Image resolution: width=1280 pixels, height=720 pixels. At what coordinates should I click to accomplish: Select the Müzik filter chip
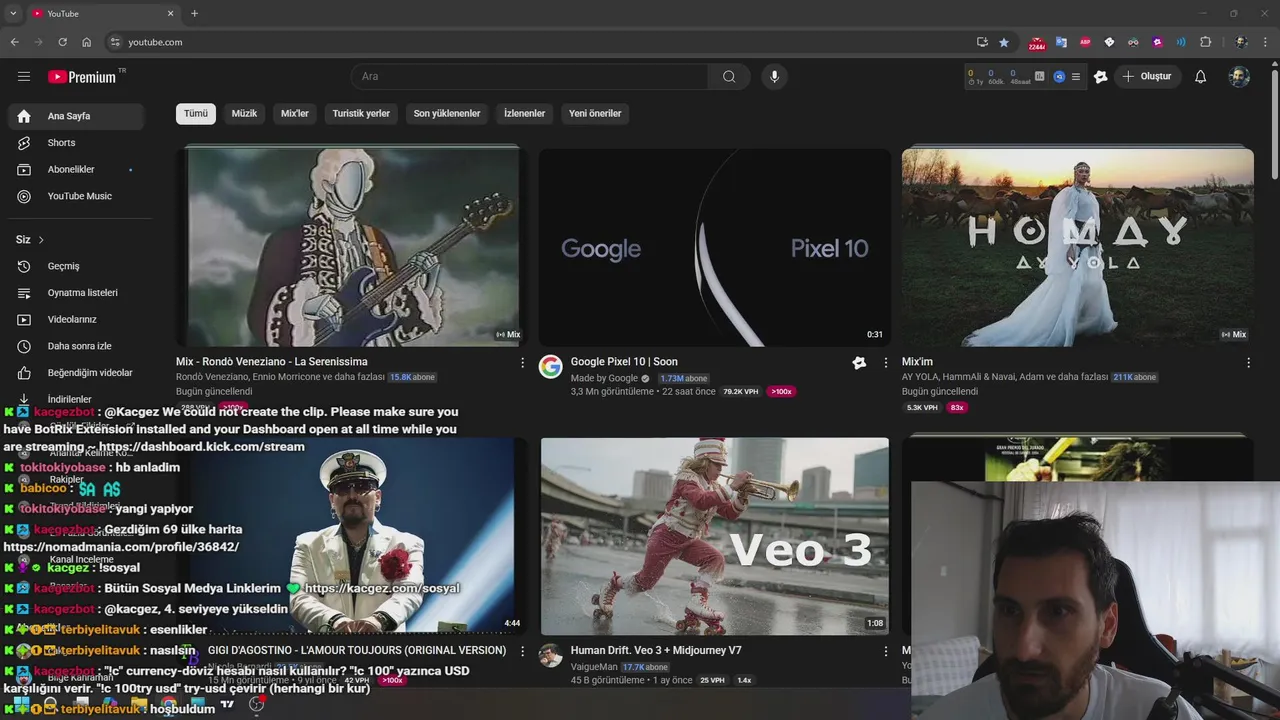coord(244,113)
